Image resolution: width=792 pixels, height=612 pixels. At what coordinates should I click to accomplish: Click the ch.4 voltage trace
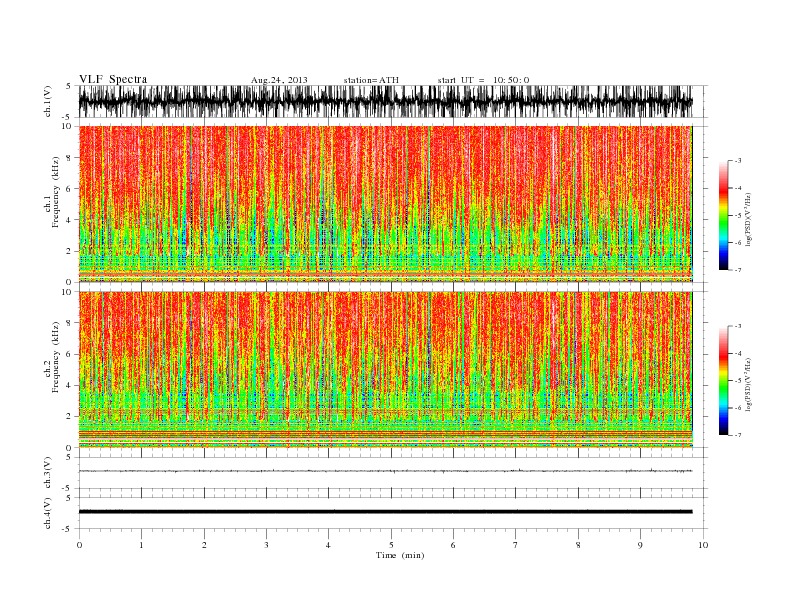tap(385, 512)
